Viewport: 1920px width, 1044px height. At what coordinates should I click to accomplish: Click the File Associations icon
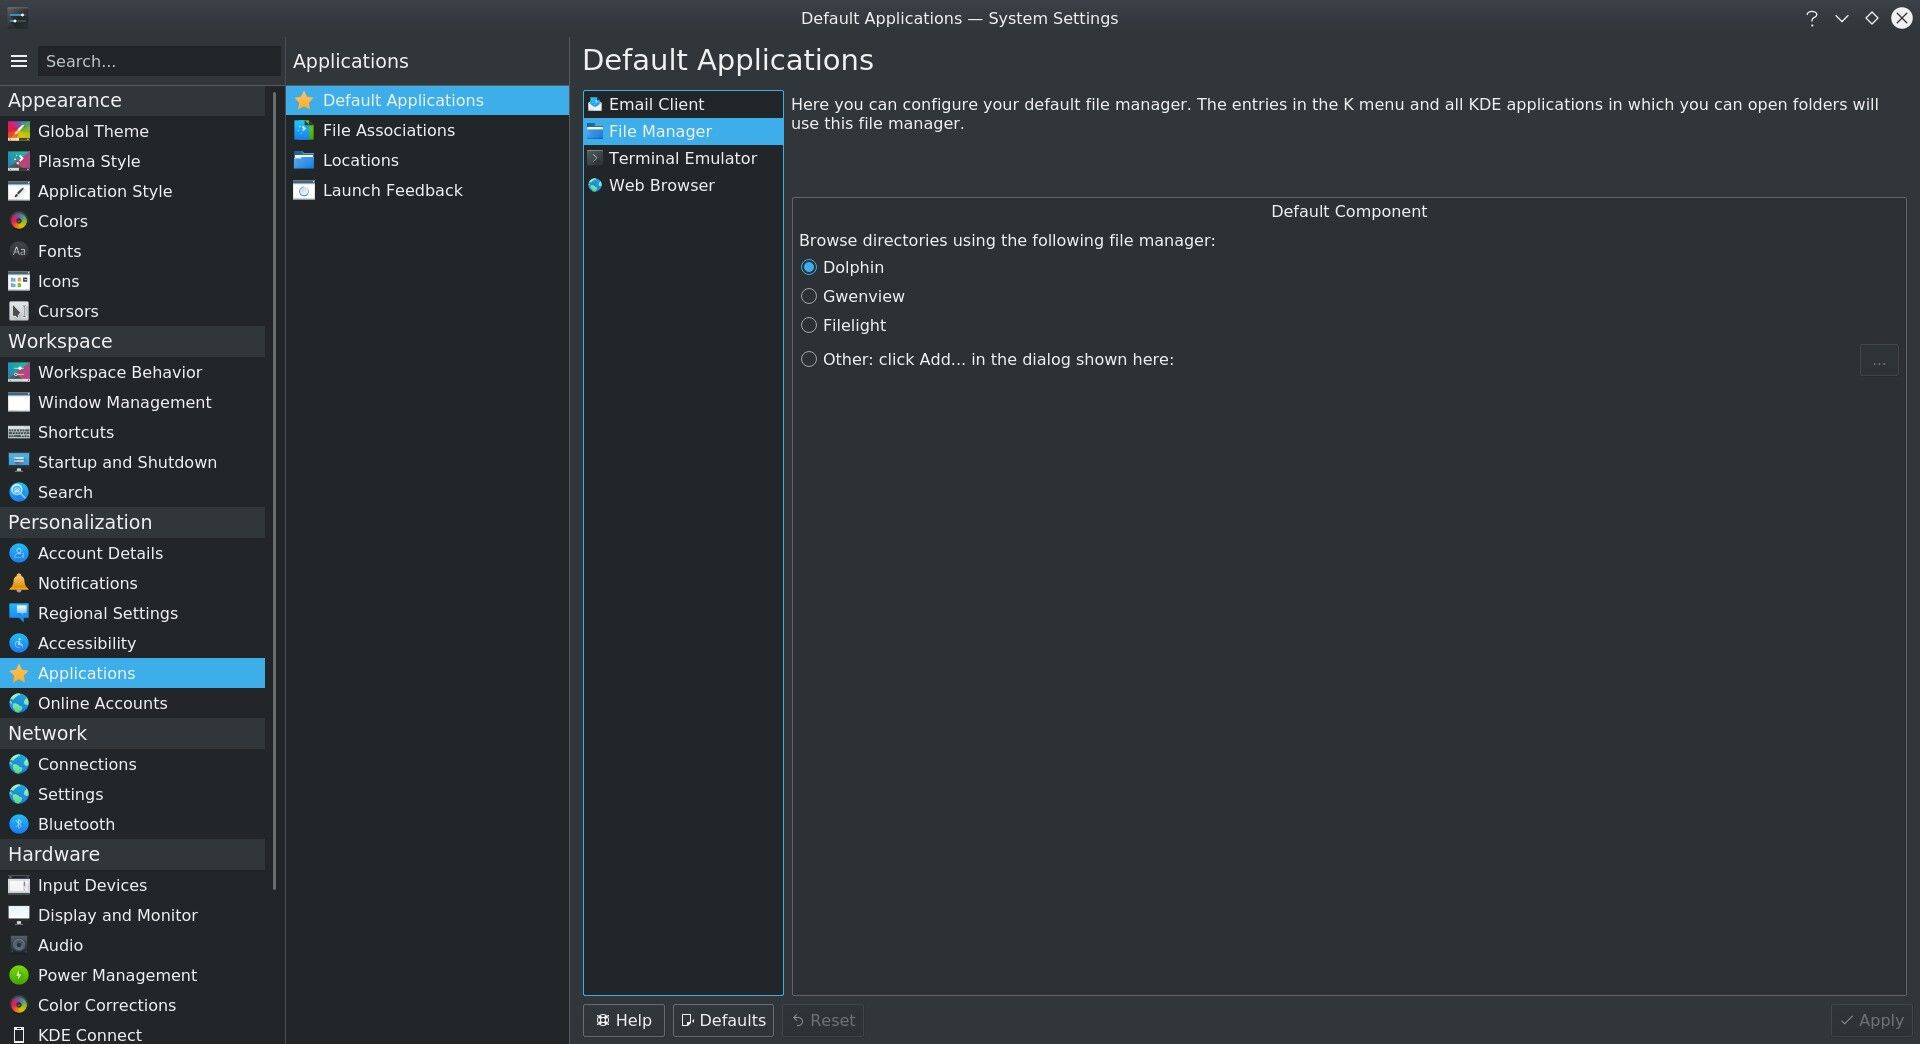click(304, 130)
